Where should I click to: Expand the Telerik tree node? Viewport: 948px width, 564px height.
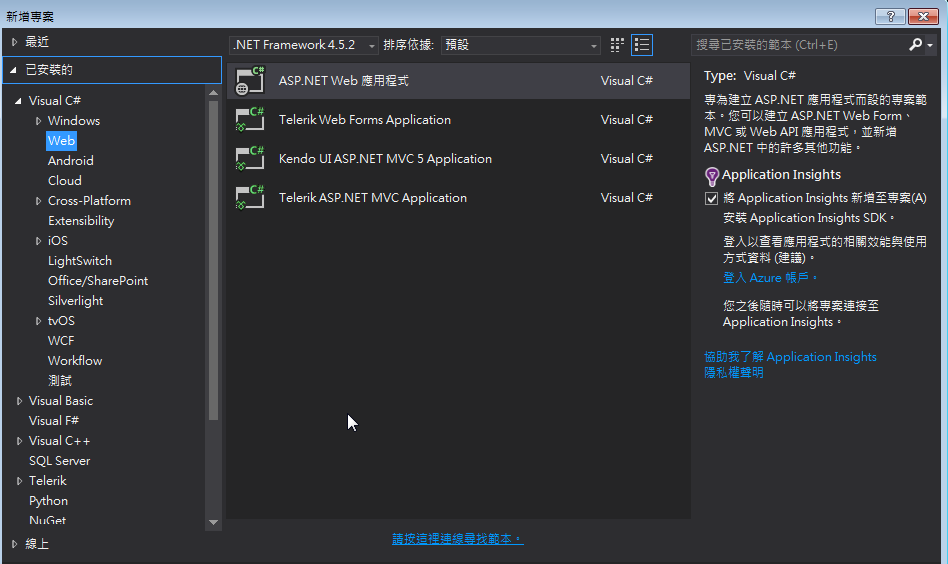tap(19, 481)
